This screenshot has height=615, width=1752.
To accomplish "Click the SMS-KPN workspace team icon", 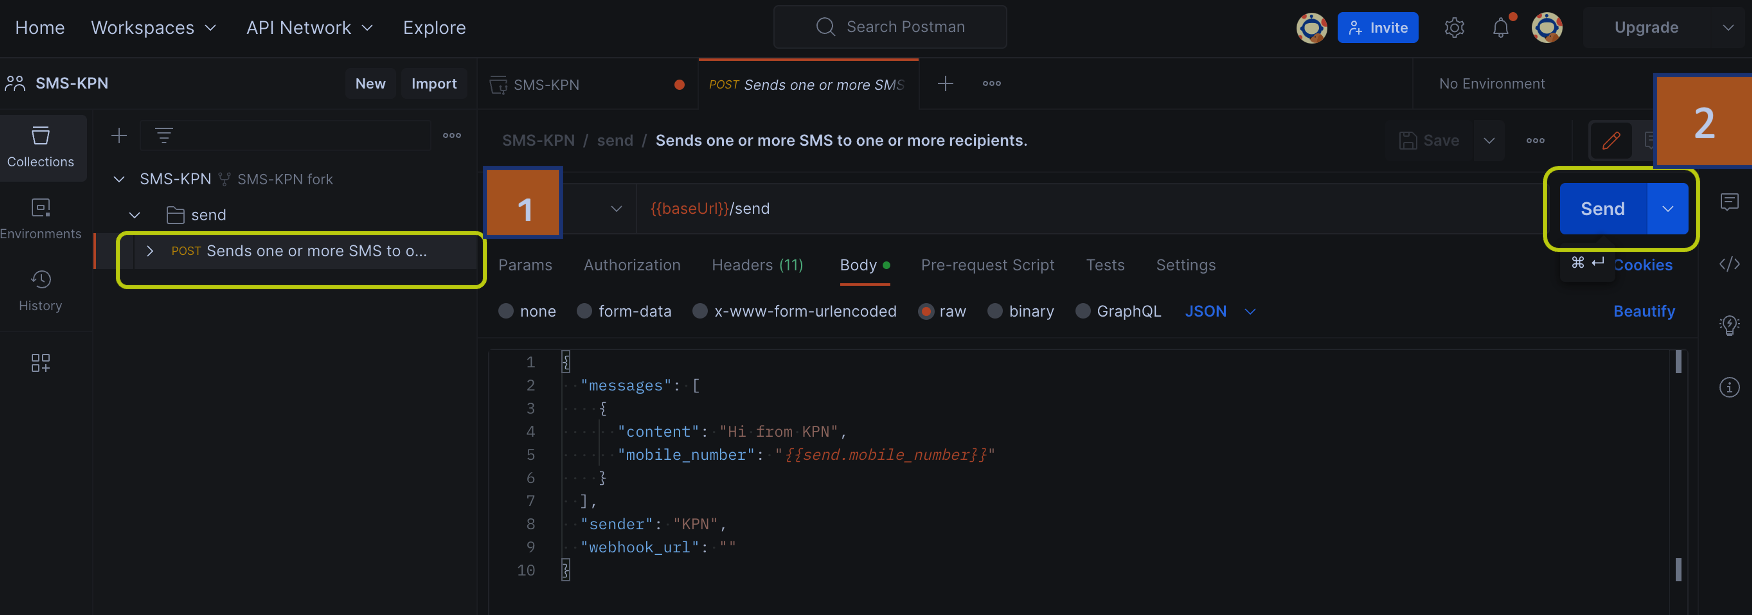I will (x=15, y=84).
